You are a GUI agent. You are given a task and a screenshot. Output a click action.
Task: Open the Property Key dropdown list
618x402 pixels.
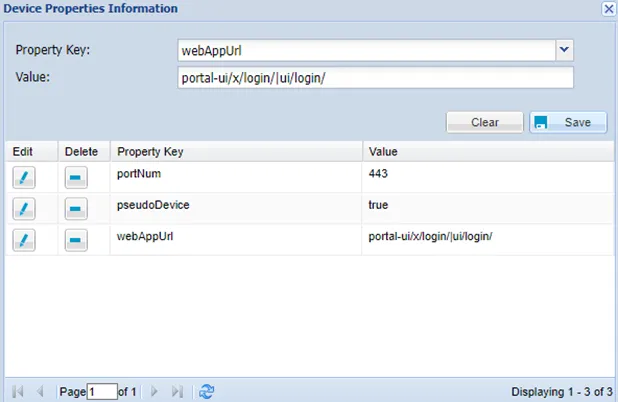(564, 50)
